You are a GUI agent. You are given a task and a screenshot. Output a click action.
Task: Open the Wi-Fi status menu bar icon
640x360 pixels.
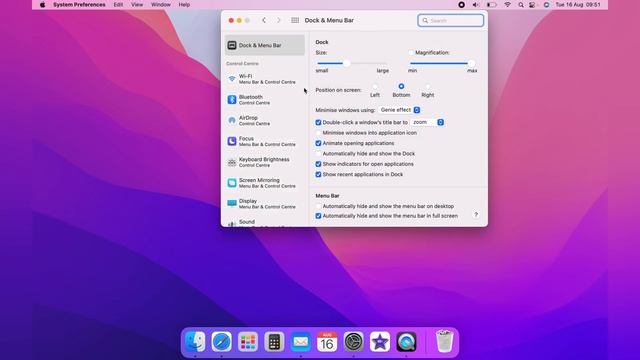pyautogui.click(x=507, y=5)
